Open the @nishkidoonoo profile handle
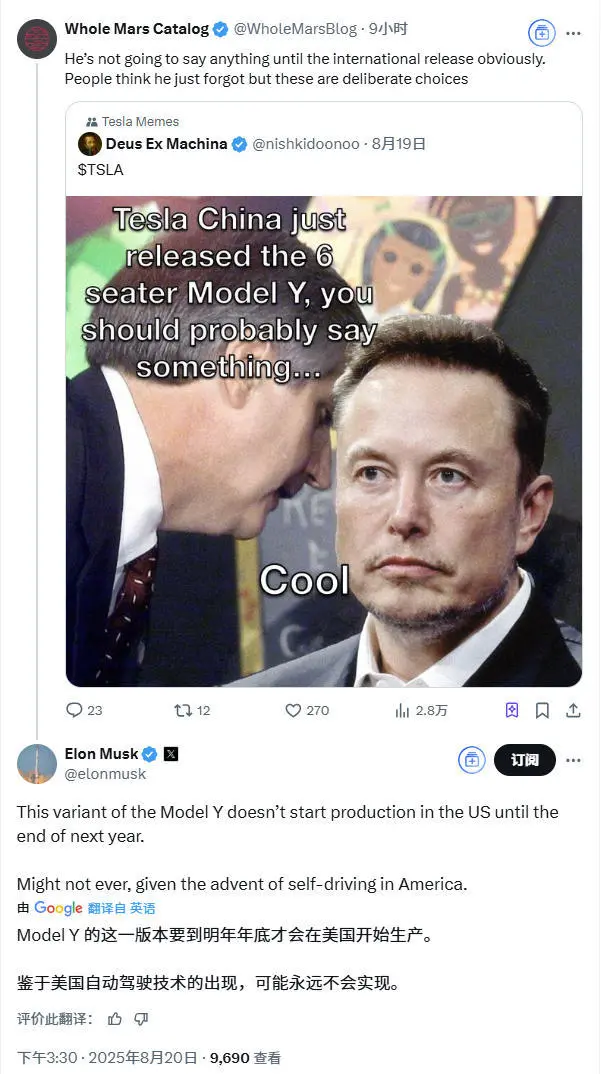Screen dimensions: 612x1074 (x=306, y=144)
